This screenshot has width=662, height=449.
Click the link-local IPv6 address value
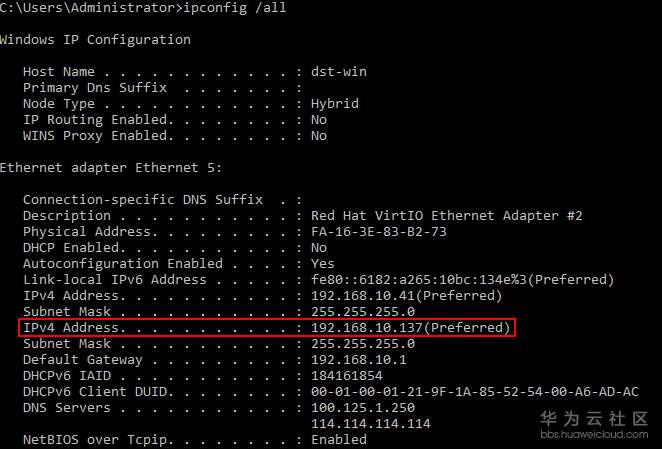tap(463, 280)
